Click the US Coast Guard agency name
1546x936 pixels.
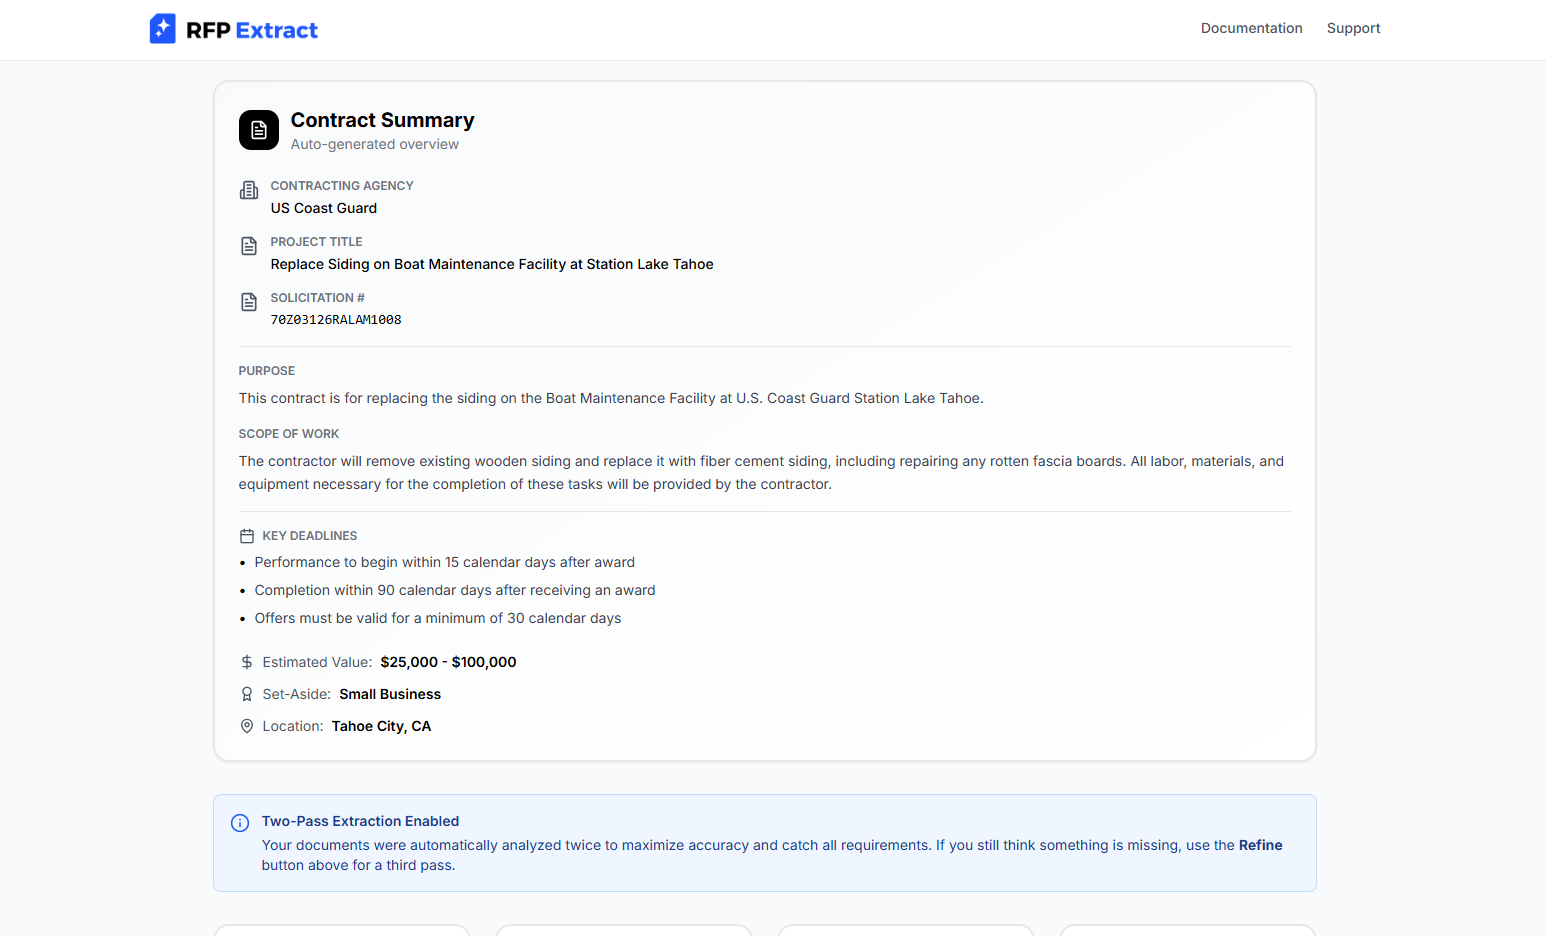[323, 208]
